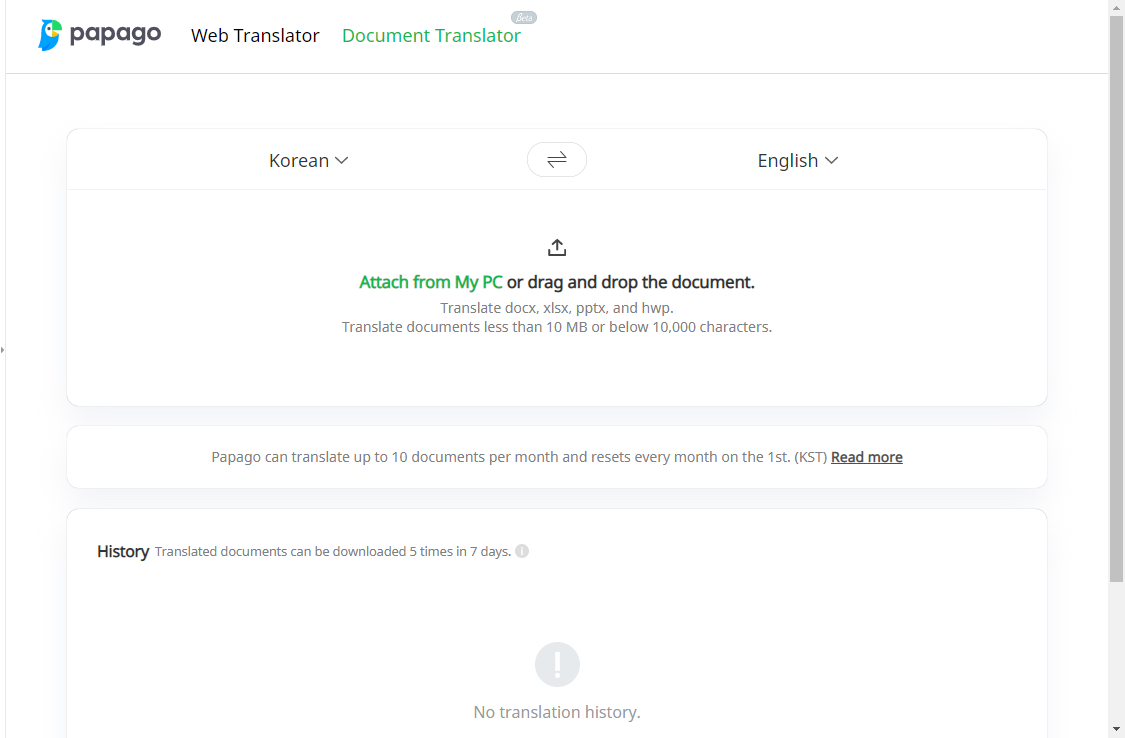Switch to Web Translator tab

click(x=255, y=35)
